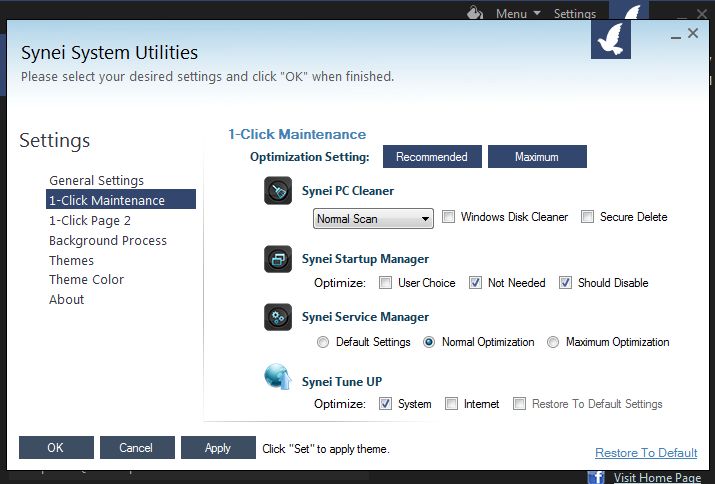The height and width of the screenshot is (484, 715).
Task: Switch to 1-Click Page 2 settings
Action: coord(90,220)
